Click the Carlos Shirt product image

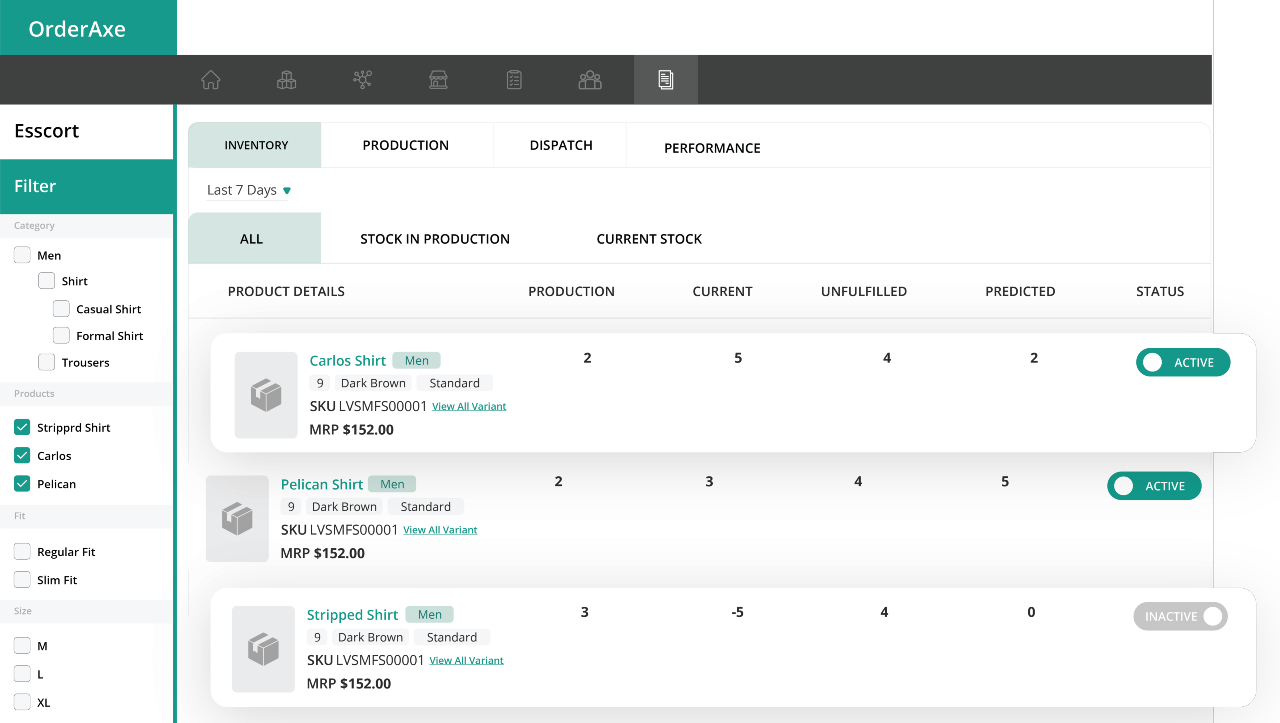[266, 395]
